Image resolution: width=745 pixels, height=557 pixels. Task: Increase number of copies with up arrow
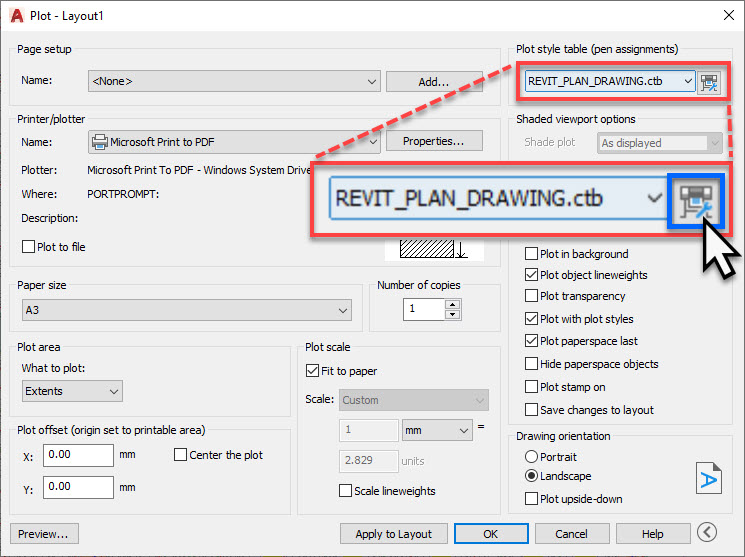point(453,304)
